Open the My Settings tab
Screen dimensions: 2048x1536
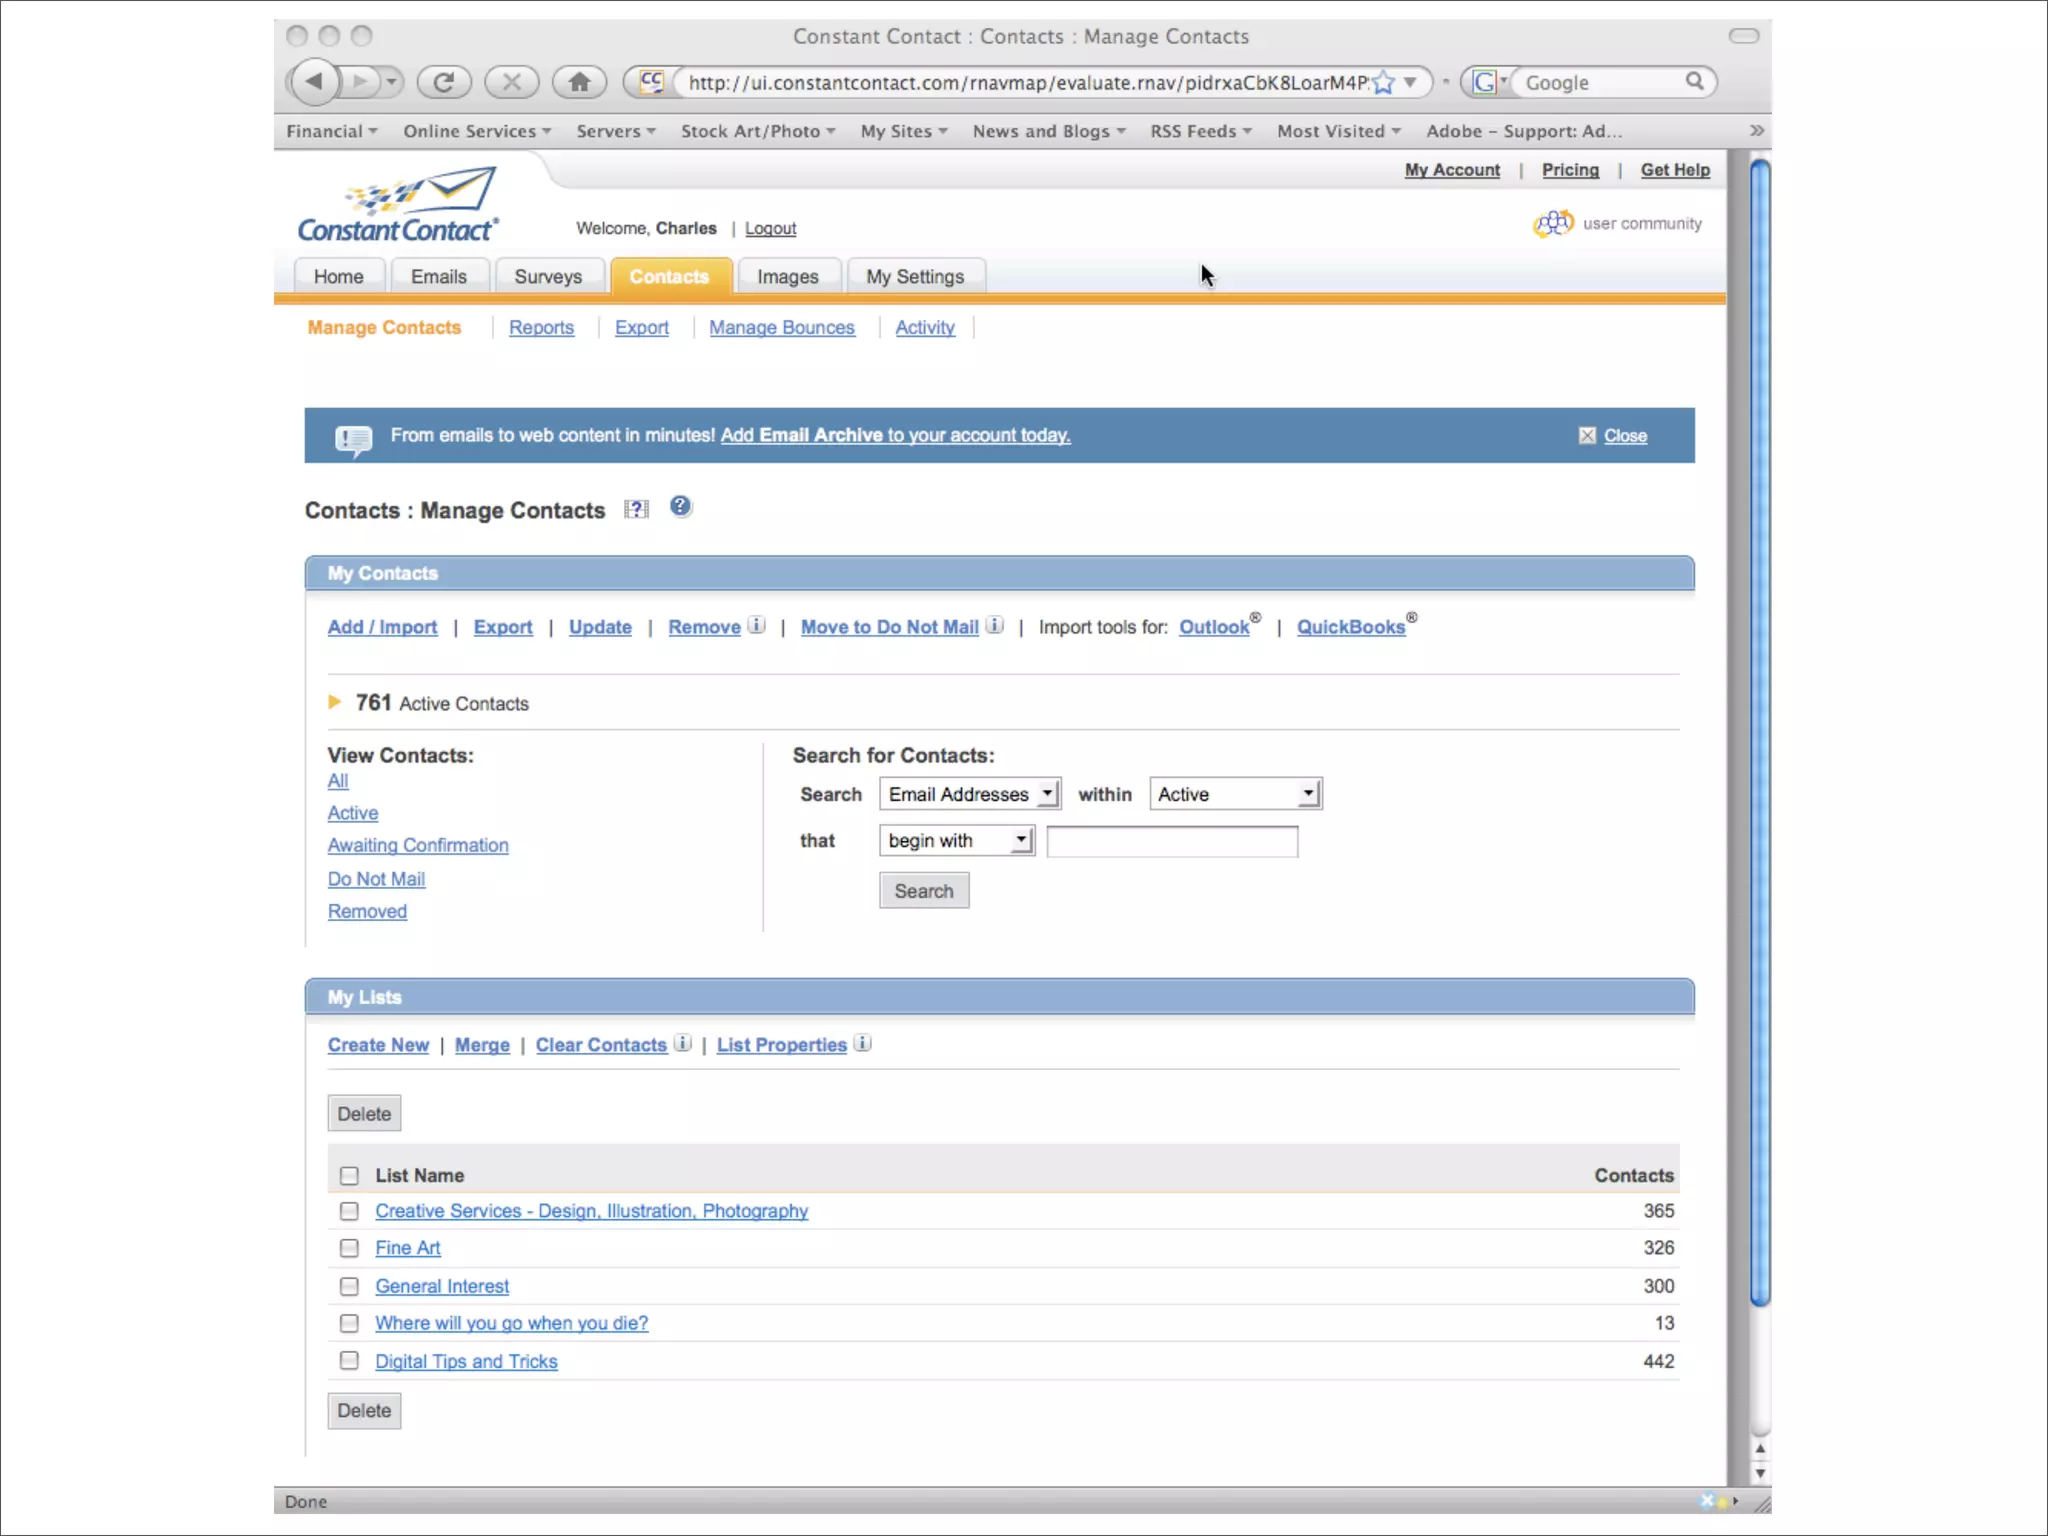914,277
